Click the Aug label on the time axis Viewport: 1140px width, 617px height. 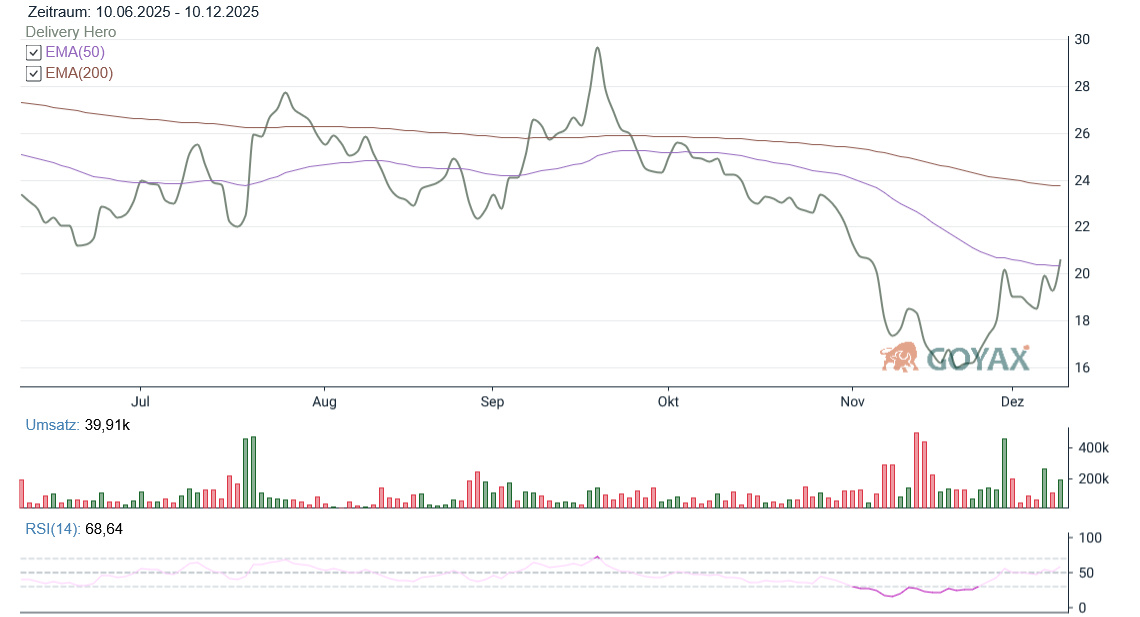point(324,402)
